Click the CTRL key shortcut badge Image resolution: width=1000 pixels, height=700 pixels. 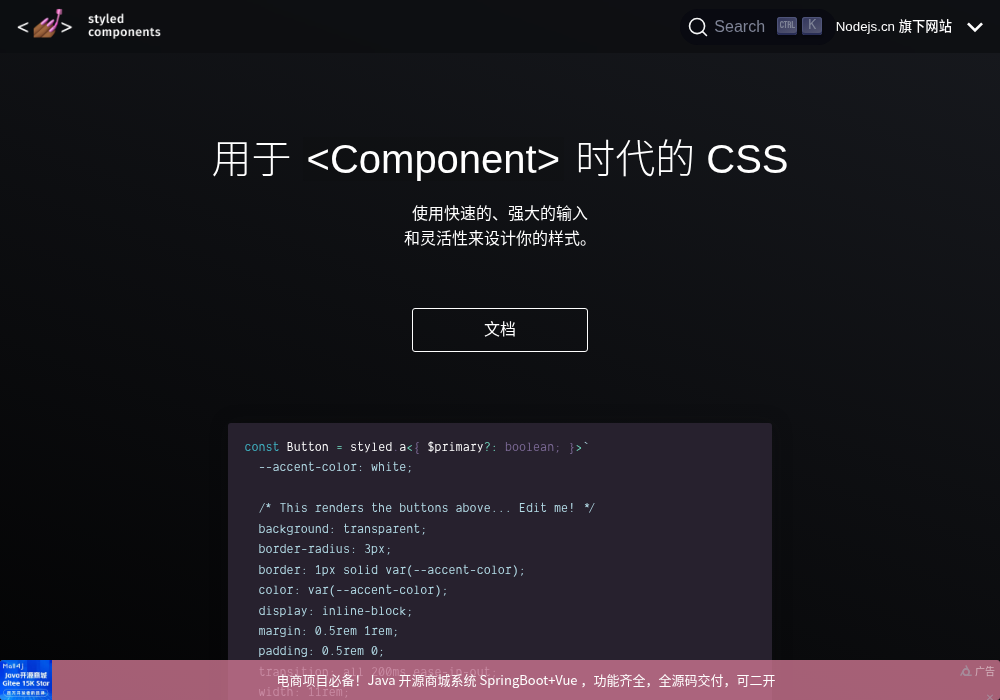787,26
